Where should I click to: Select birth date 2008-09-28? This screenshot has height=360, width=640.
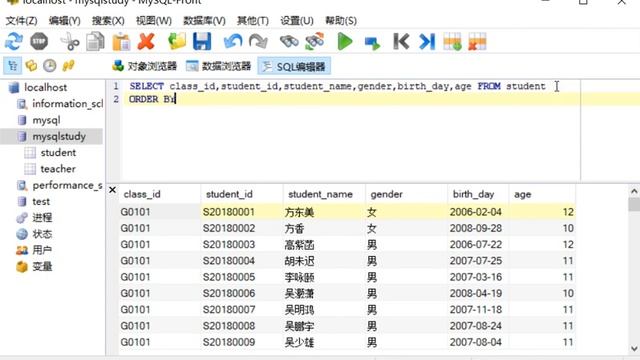point(478,228)
